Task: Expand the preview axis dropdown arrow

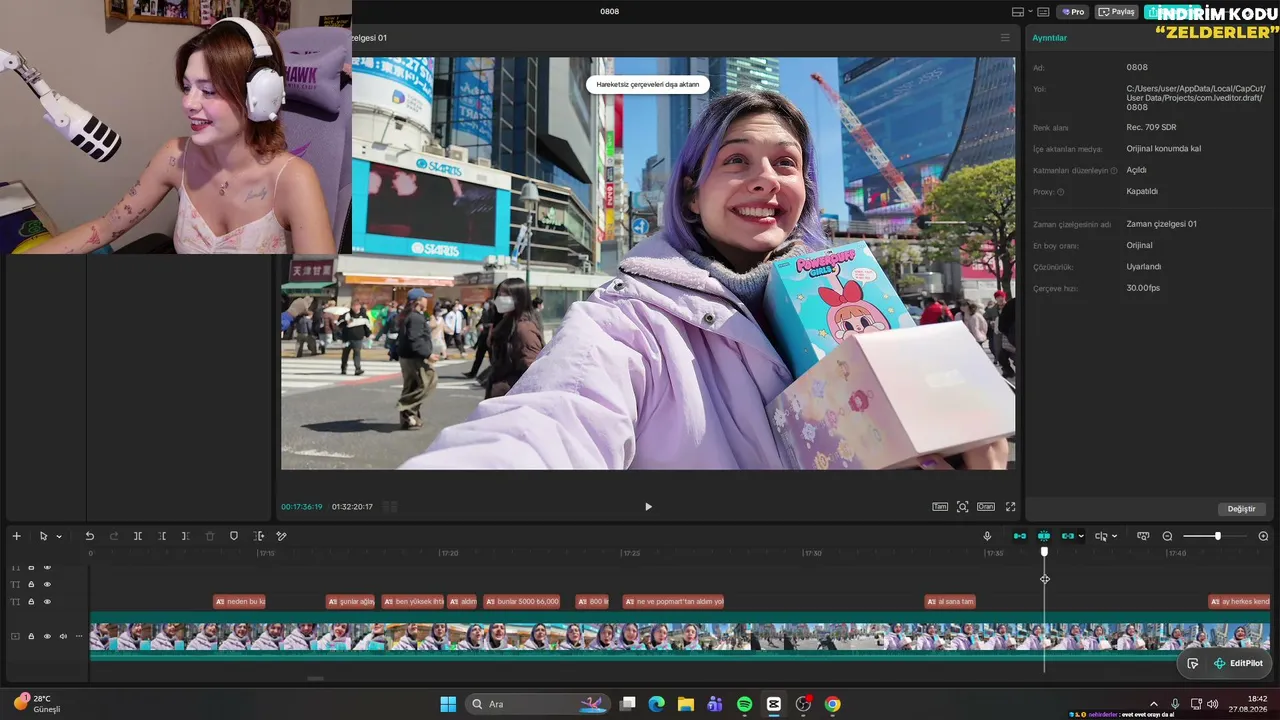Action: 1114,536
